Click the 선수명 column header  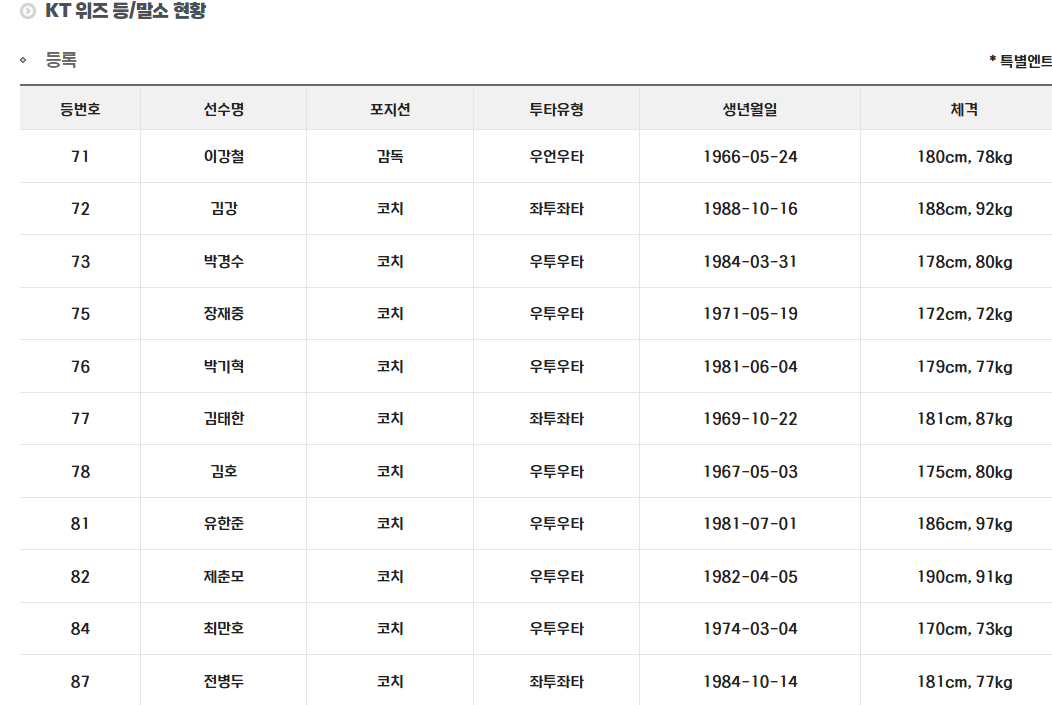(x=223, y=109)
